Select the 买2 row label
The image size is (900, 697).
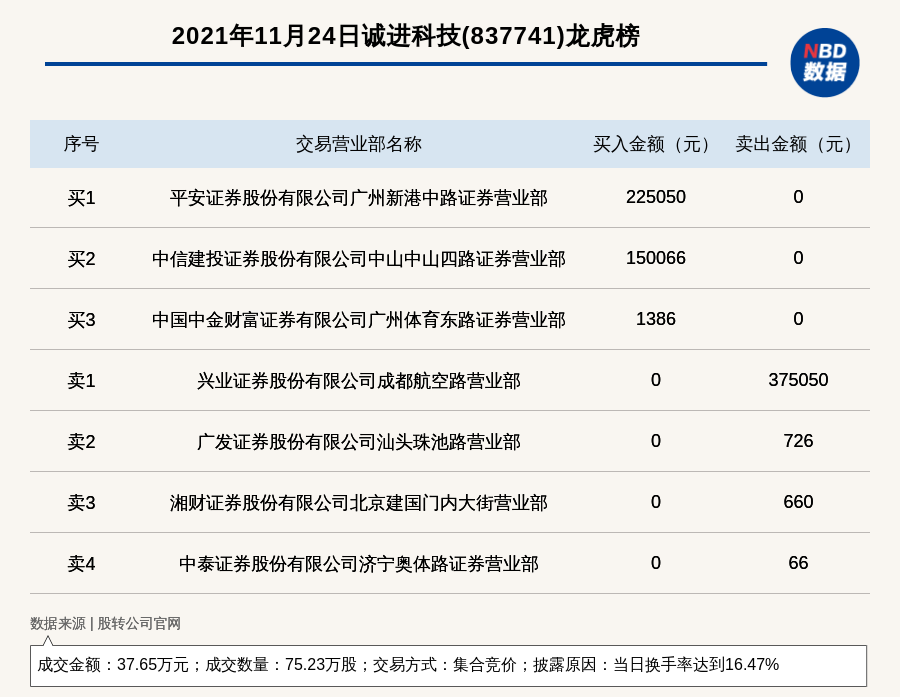coord(81,258)
